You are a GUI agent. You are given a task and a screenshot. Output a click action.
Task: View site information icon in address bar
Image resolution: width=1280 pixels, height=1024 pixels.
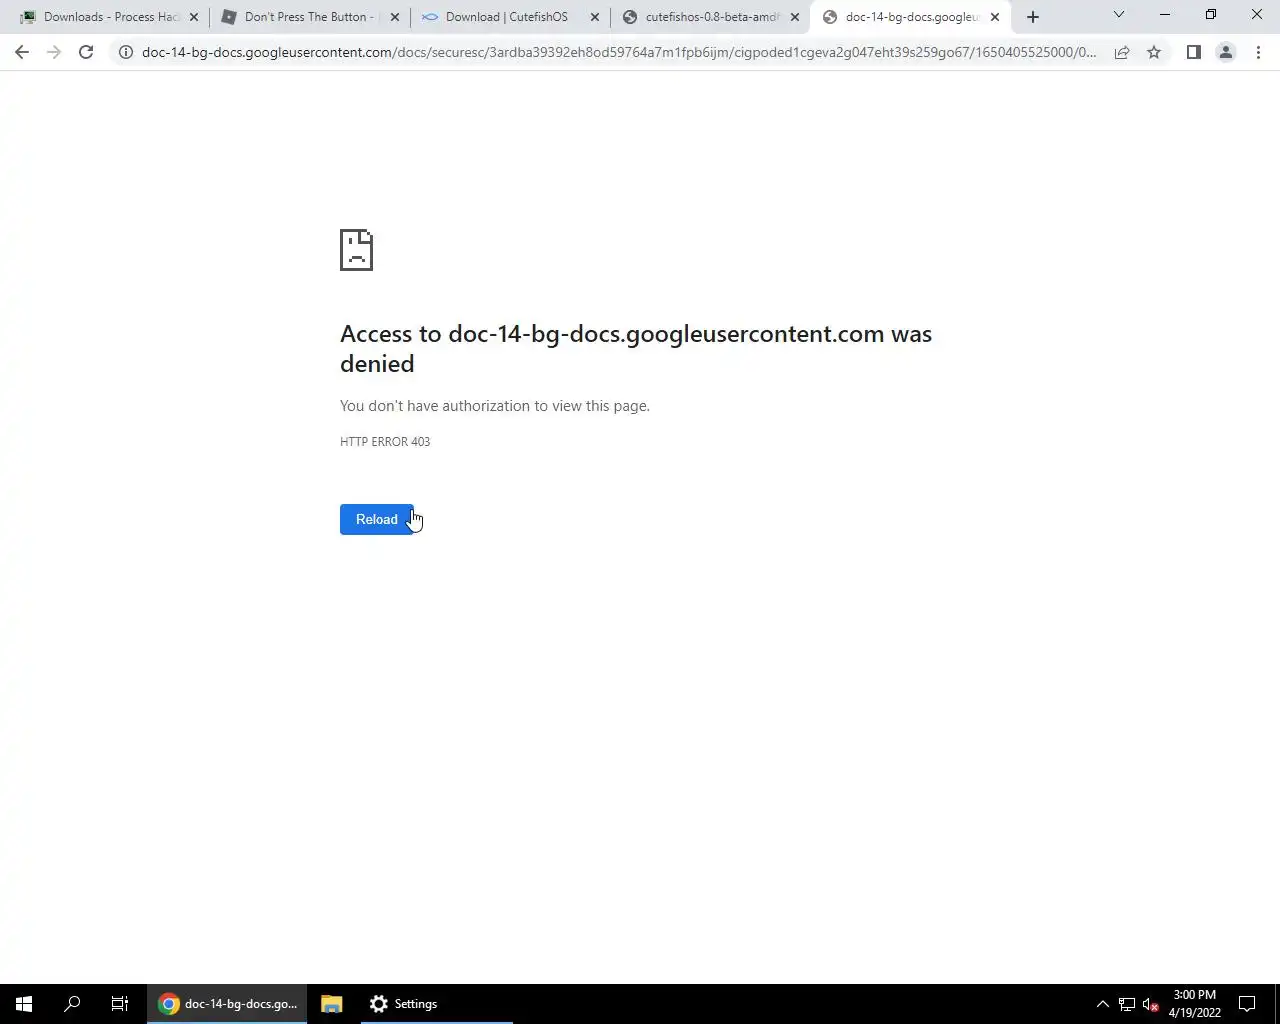pos(126,52)
